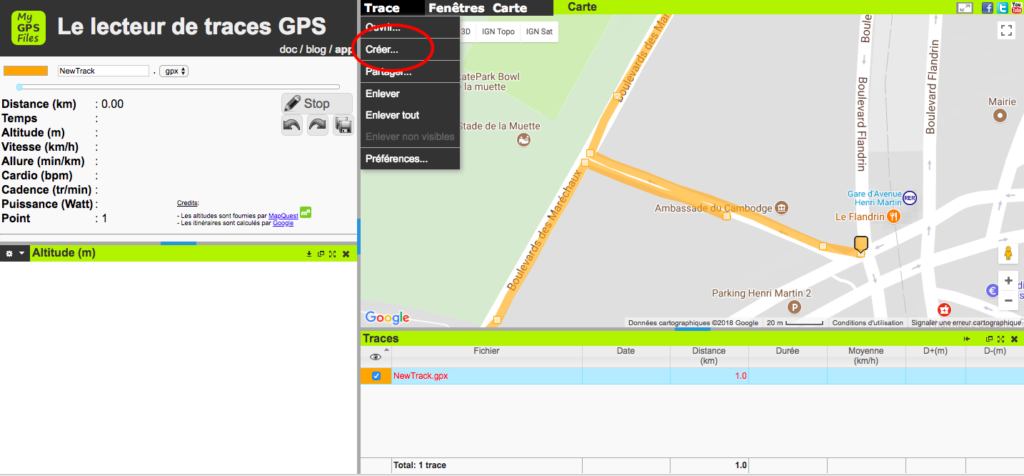Click the Google logo on map
Screen dimensions: 1024x476
(x=387, y=318)
